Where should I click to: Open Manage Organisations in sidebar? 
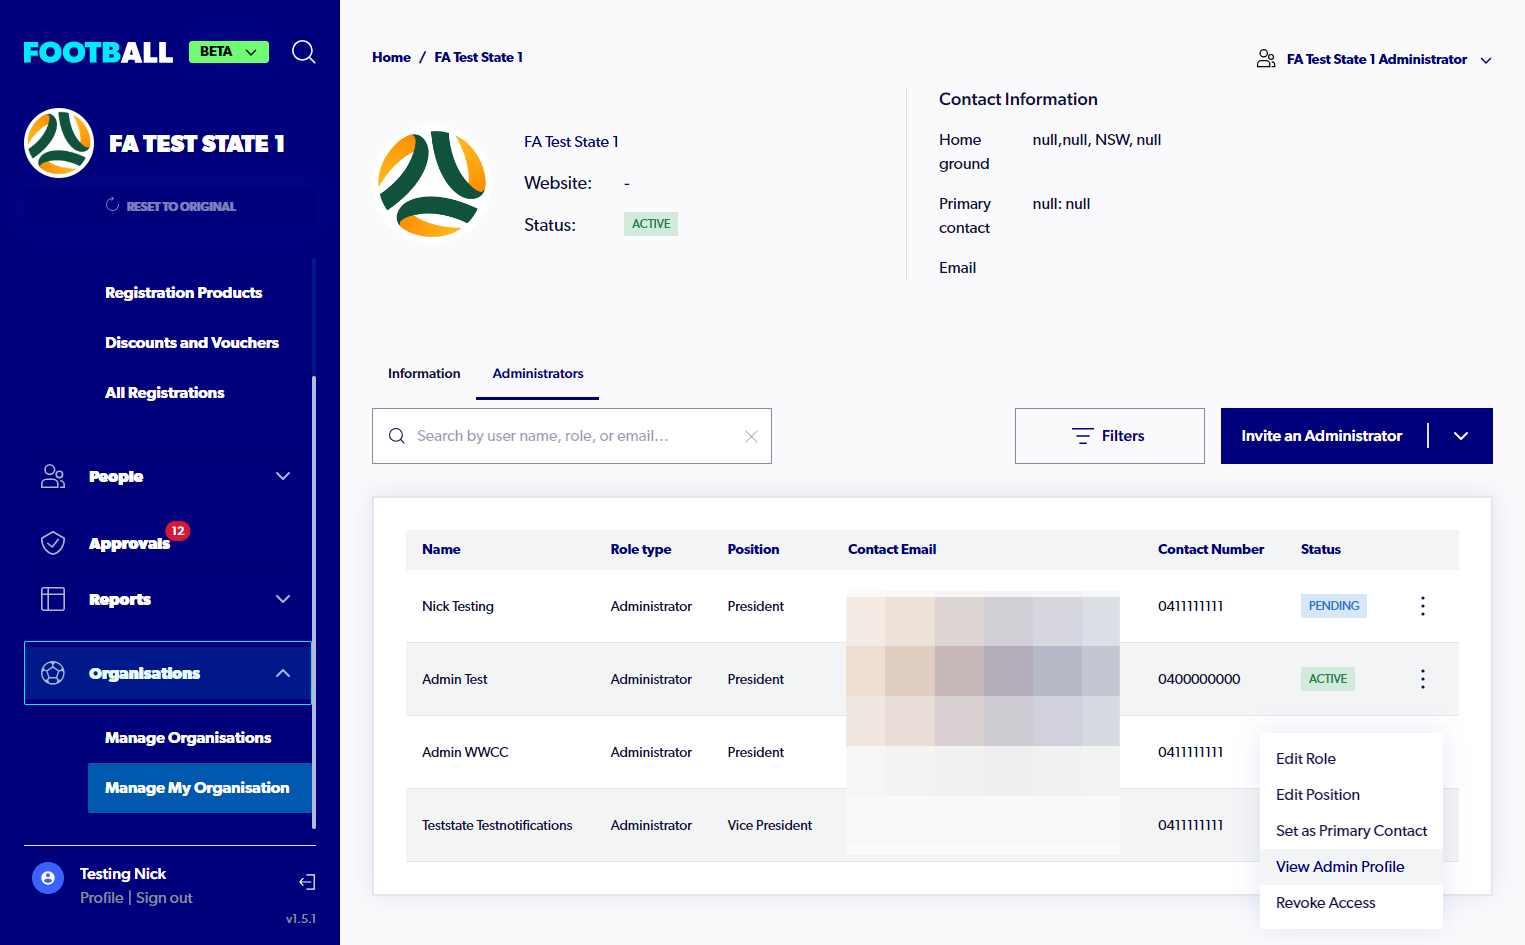coord(188,738)
